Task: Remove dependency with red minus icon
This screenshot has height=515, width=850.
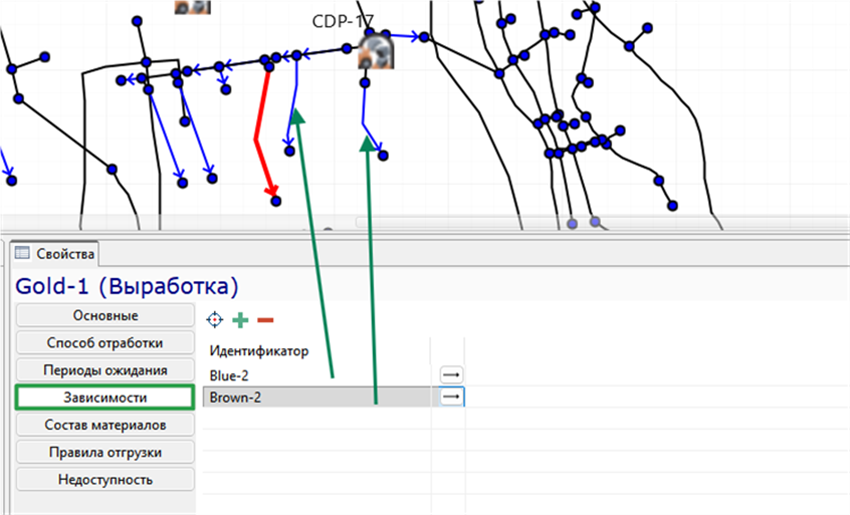Action: point(265,320)
